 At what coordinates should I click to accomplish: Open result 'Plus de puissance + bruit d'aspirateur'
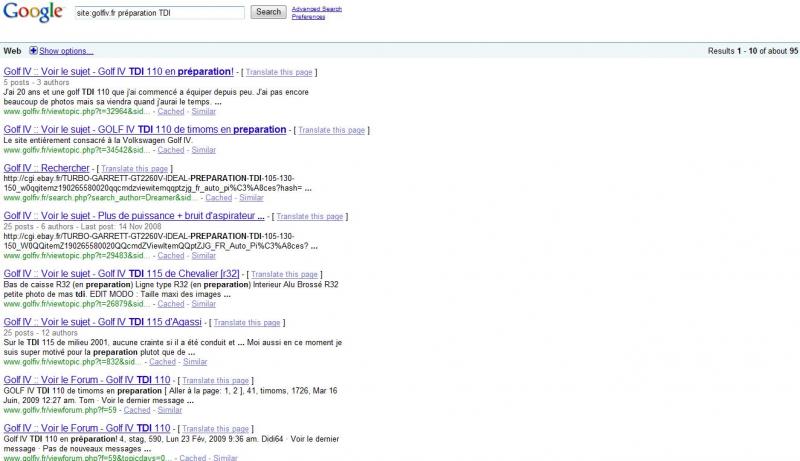tap(134, 216)
